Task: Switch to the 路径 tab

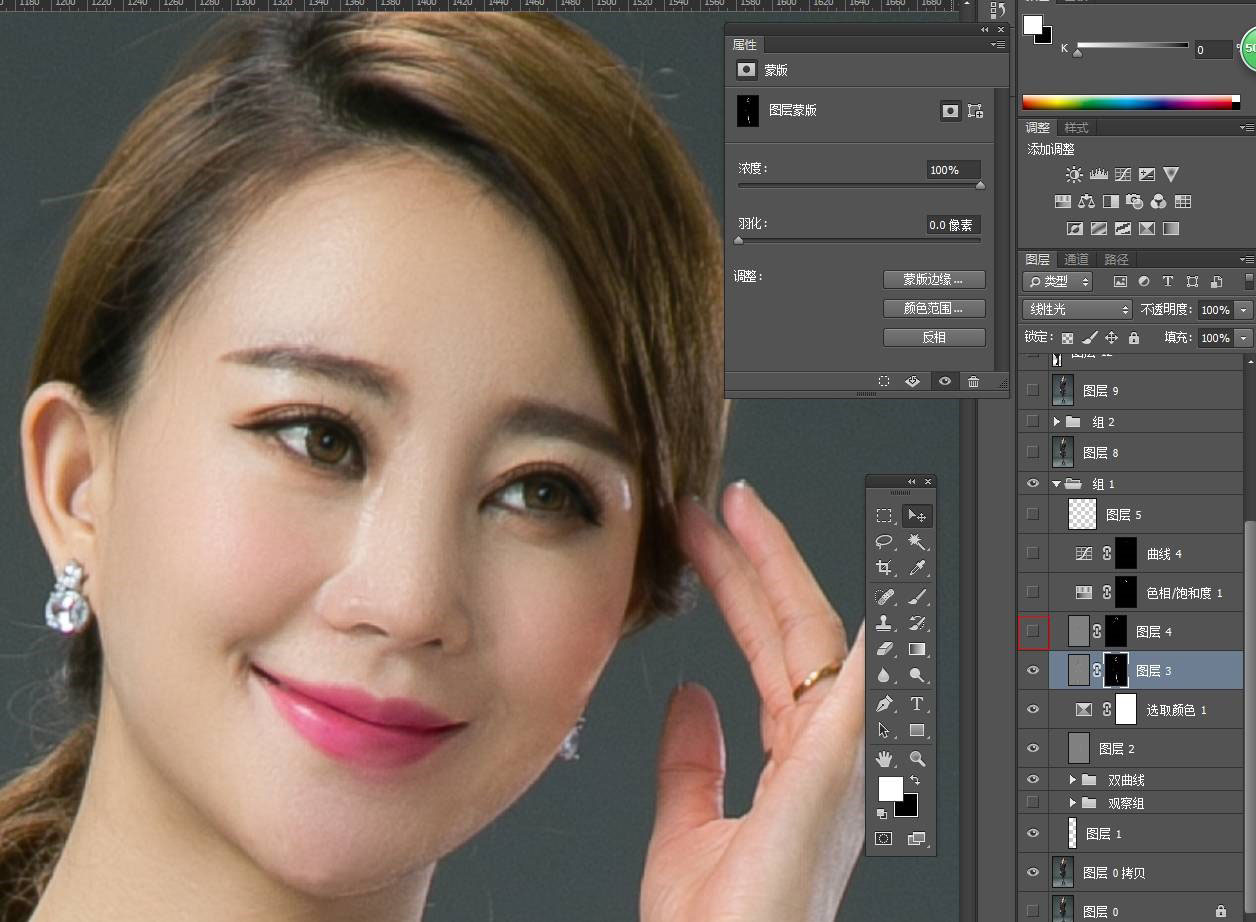Action: pos(1116,260)
